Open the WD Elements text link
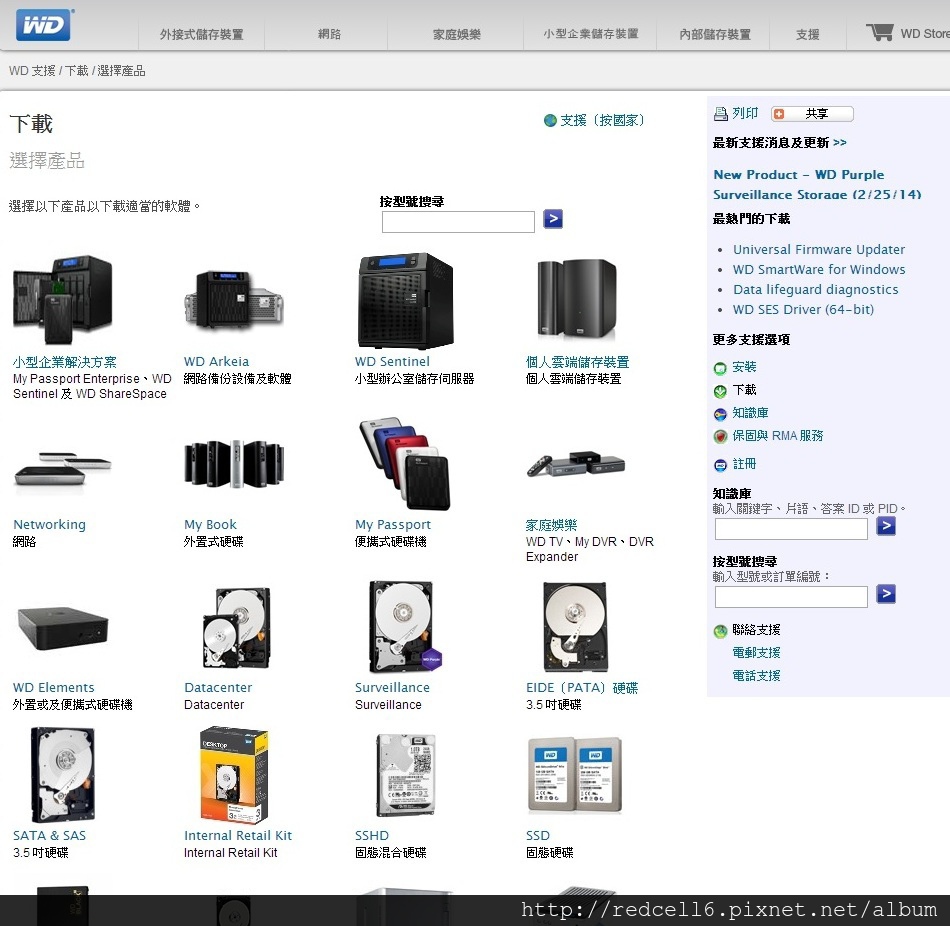The height and width of the screenshot is (926, 950). [53, 688]
